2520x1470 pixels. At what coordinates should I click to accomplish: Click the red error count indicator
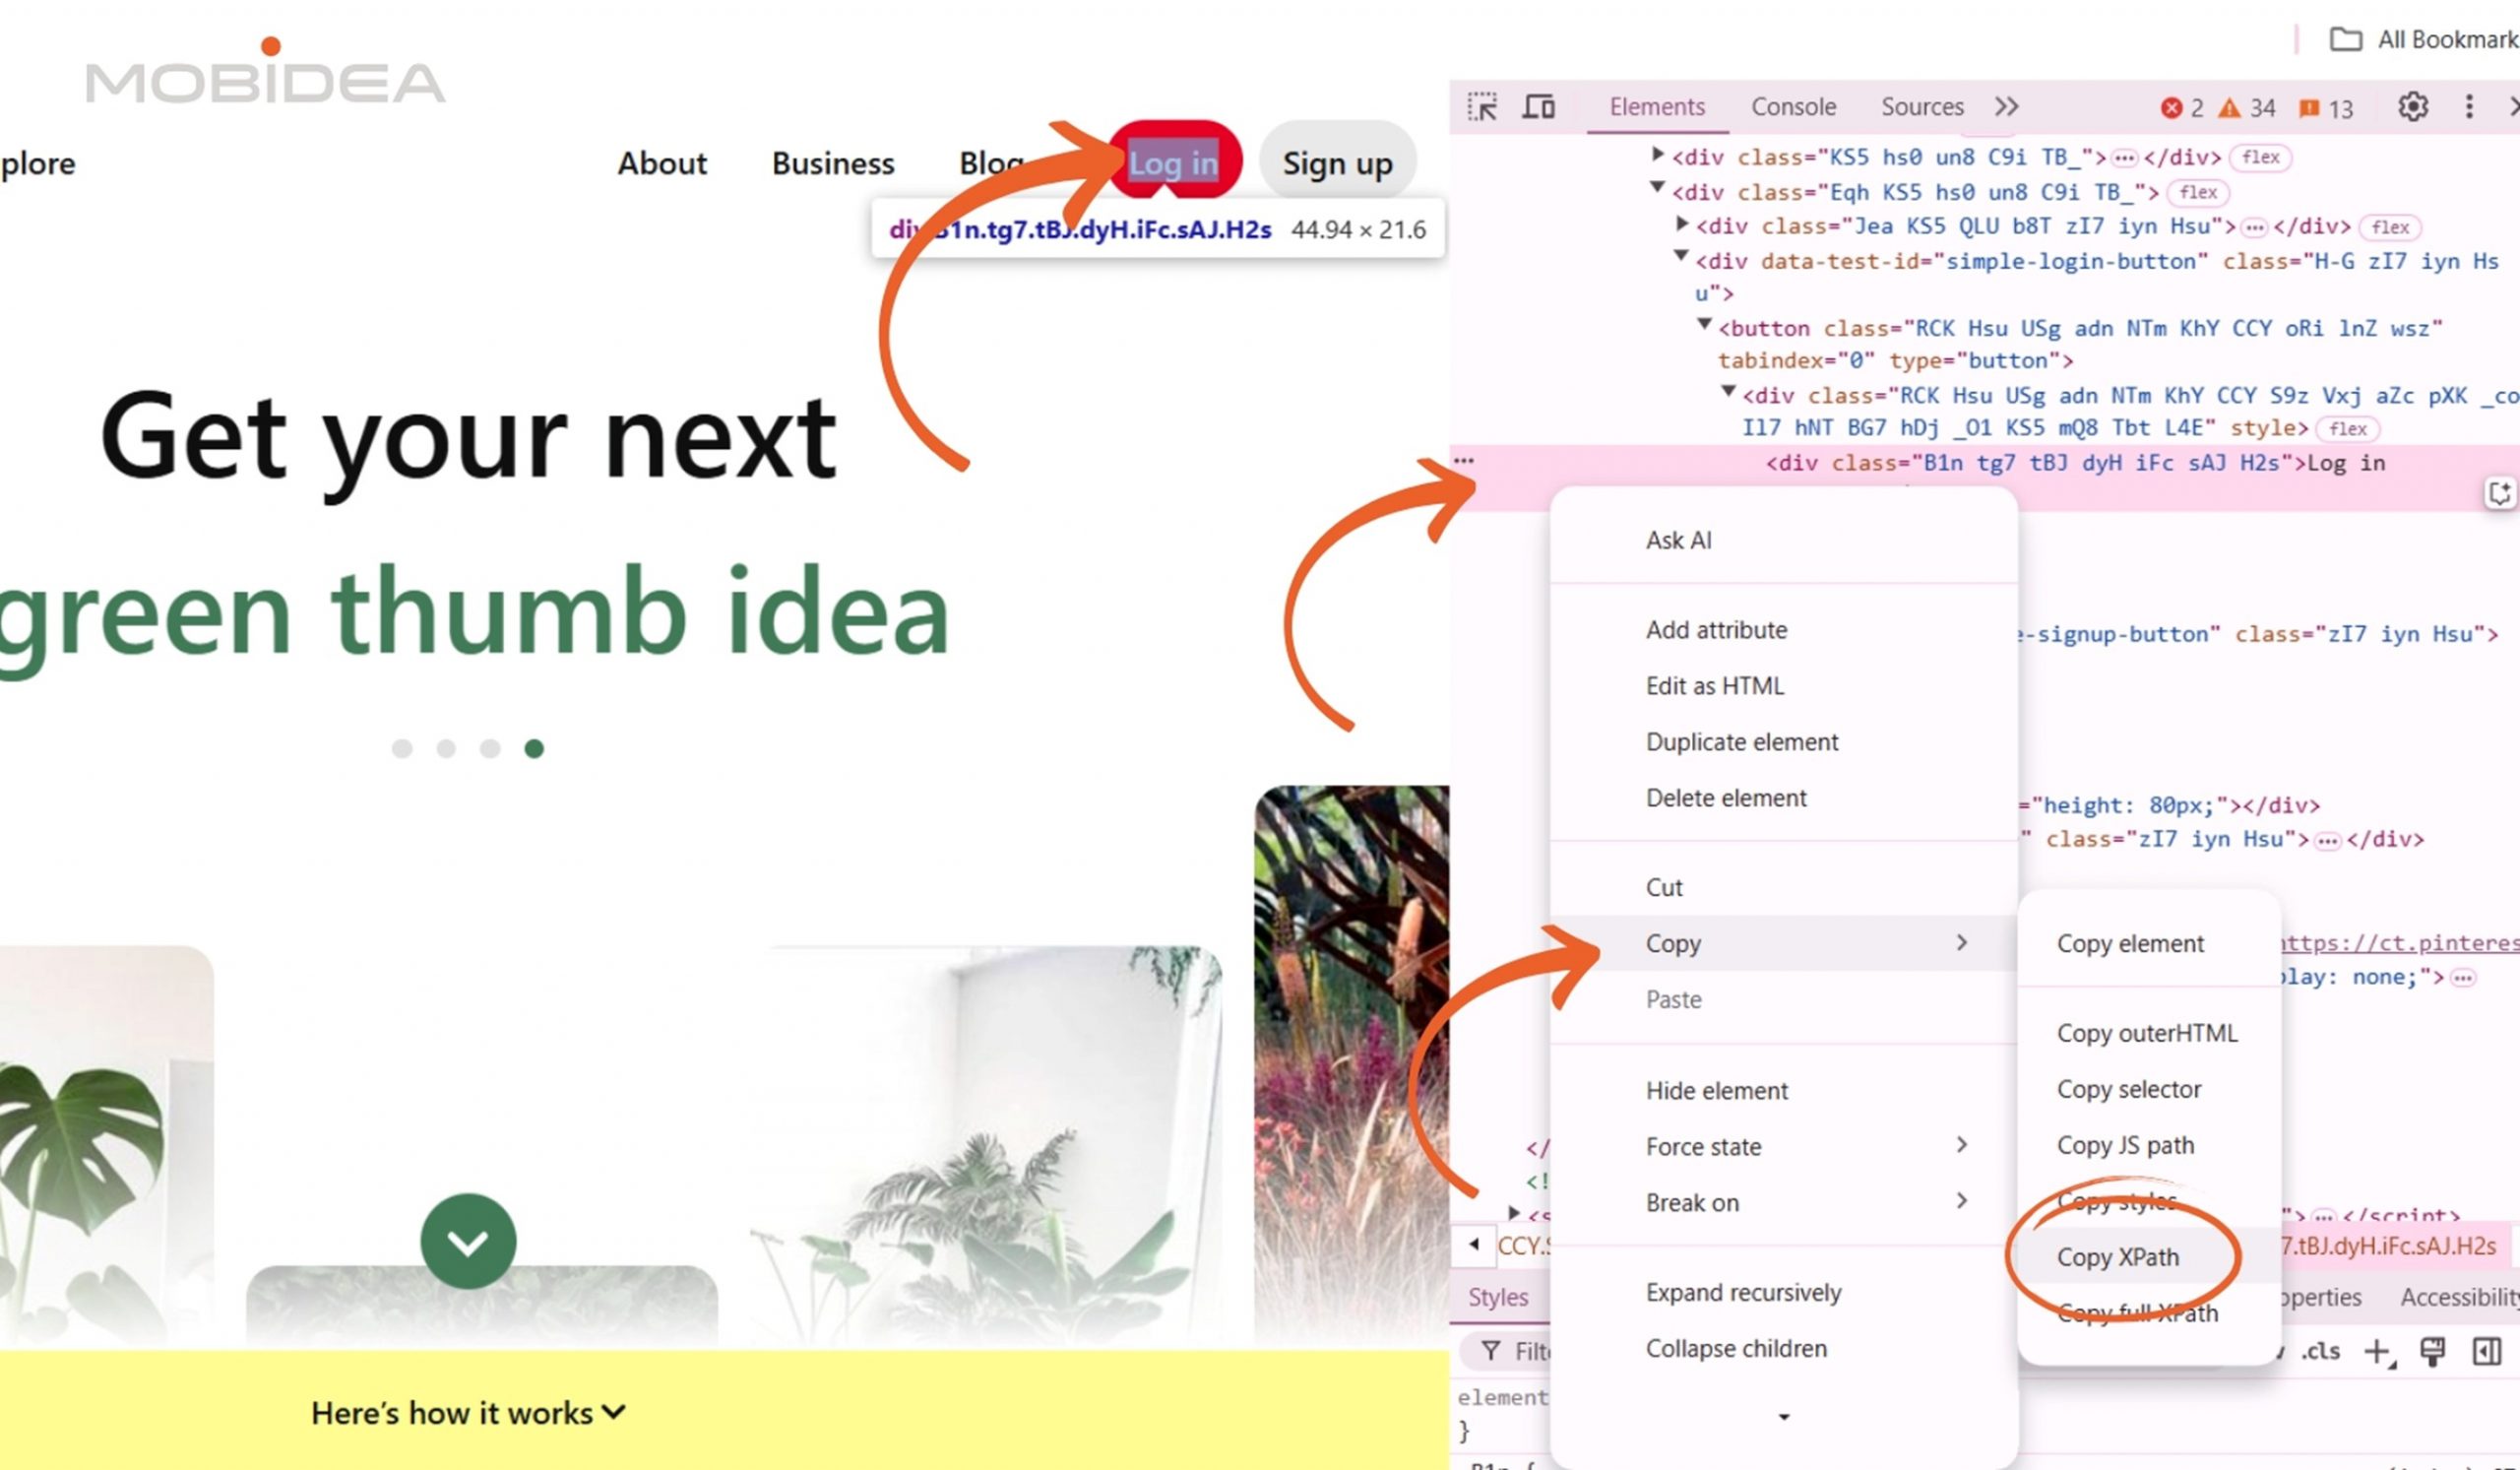(x=2182, y=108)
